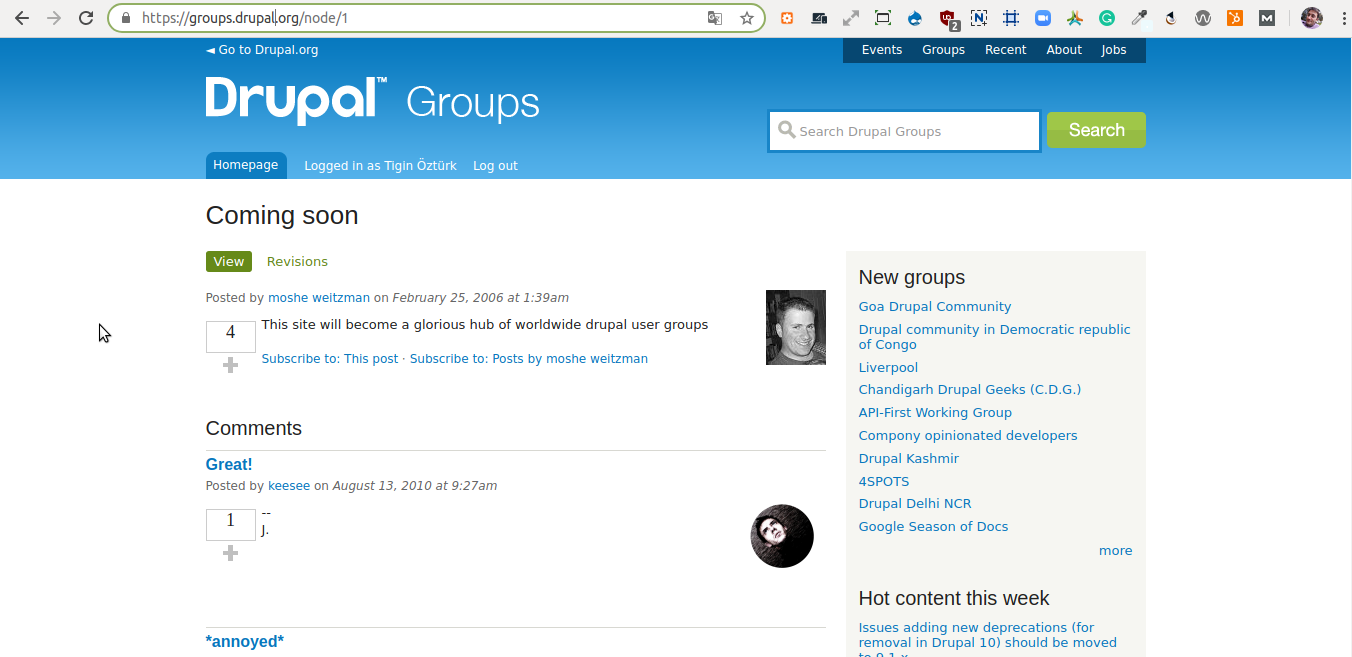Open the Drupal drop extension
This screenshot has height=657, width=1352.
pyautogui.click(x=915, y=18)
